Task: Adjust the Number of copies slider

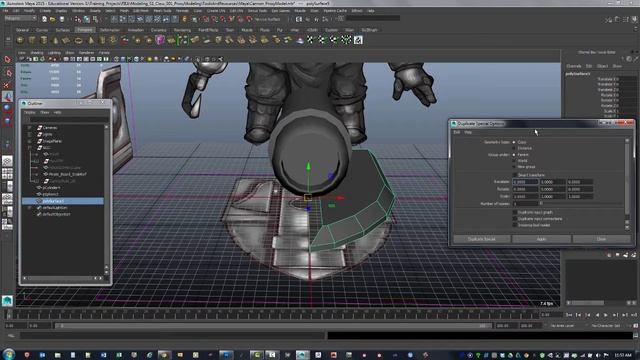Action: click(x=542, y=203)
